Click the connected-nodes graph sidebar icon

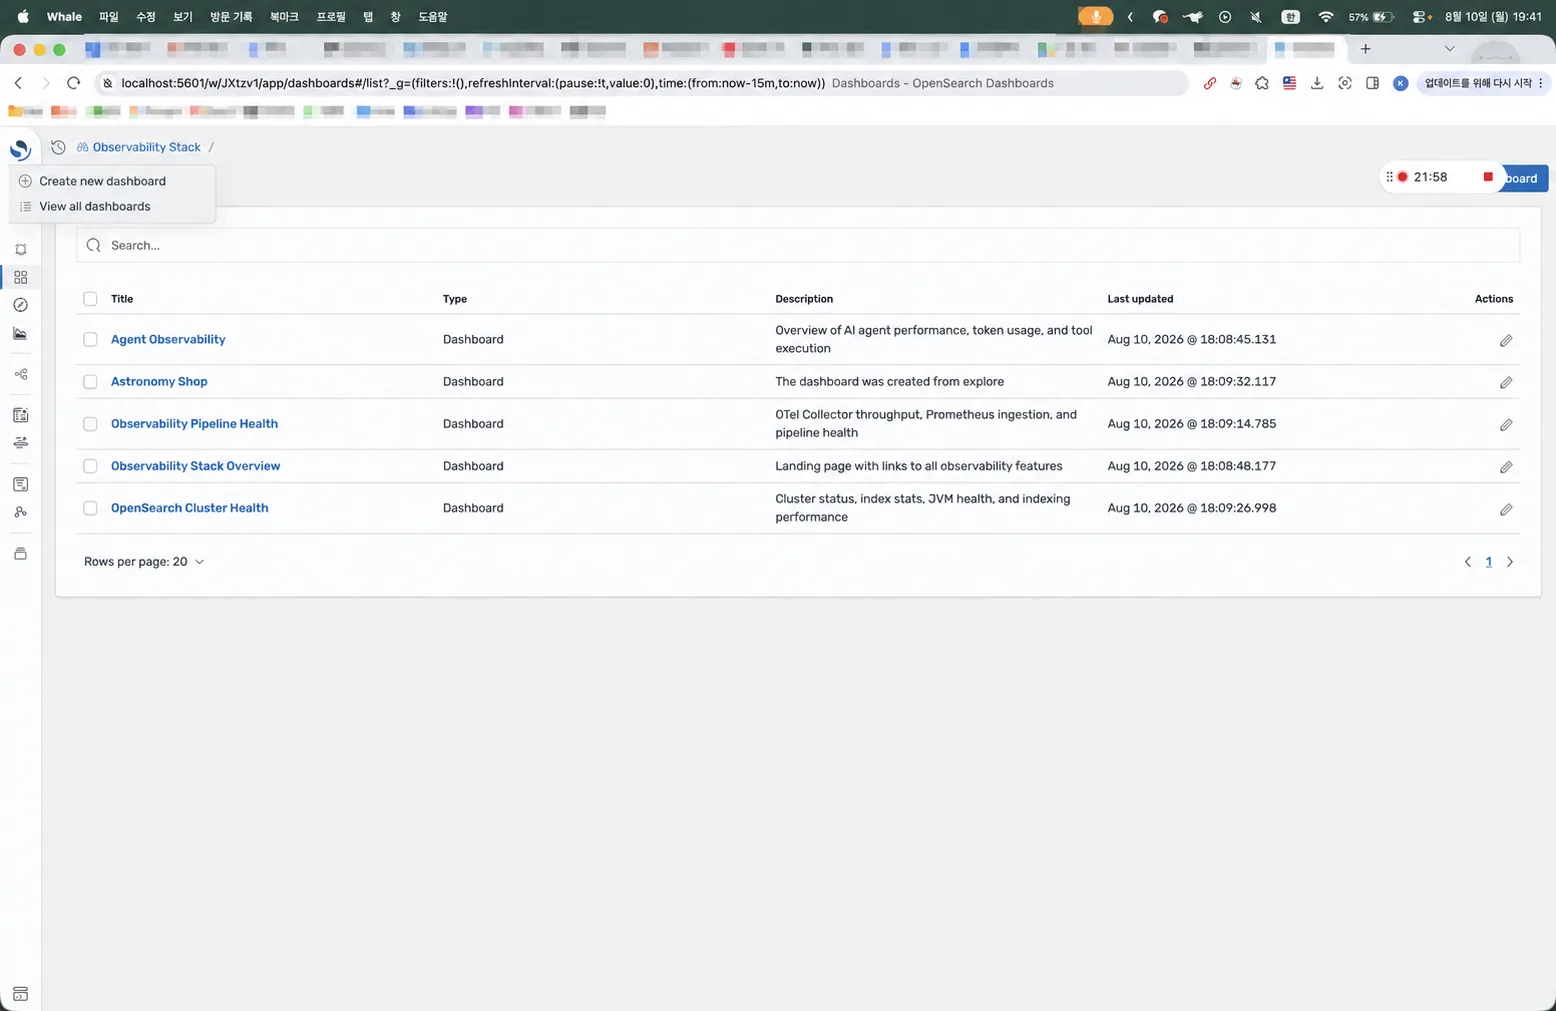pos(20,374)
